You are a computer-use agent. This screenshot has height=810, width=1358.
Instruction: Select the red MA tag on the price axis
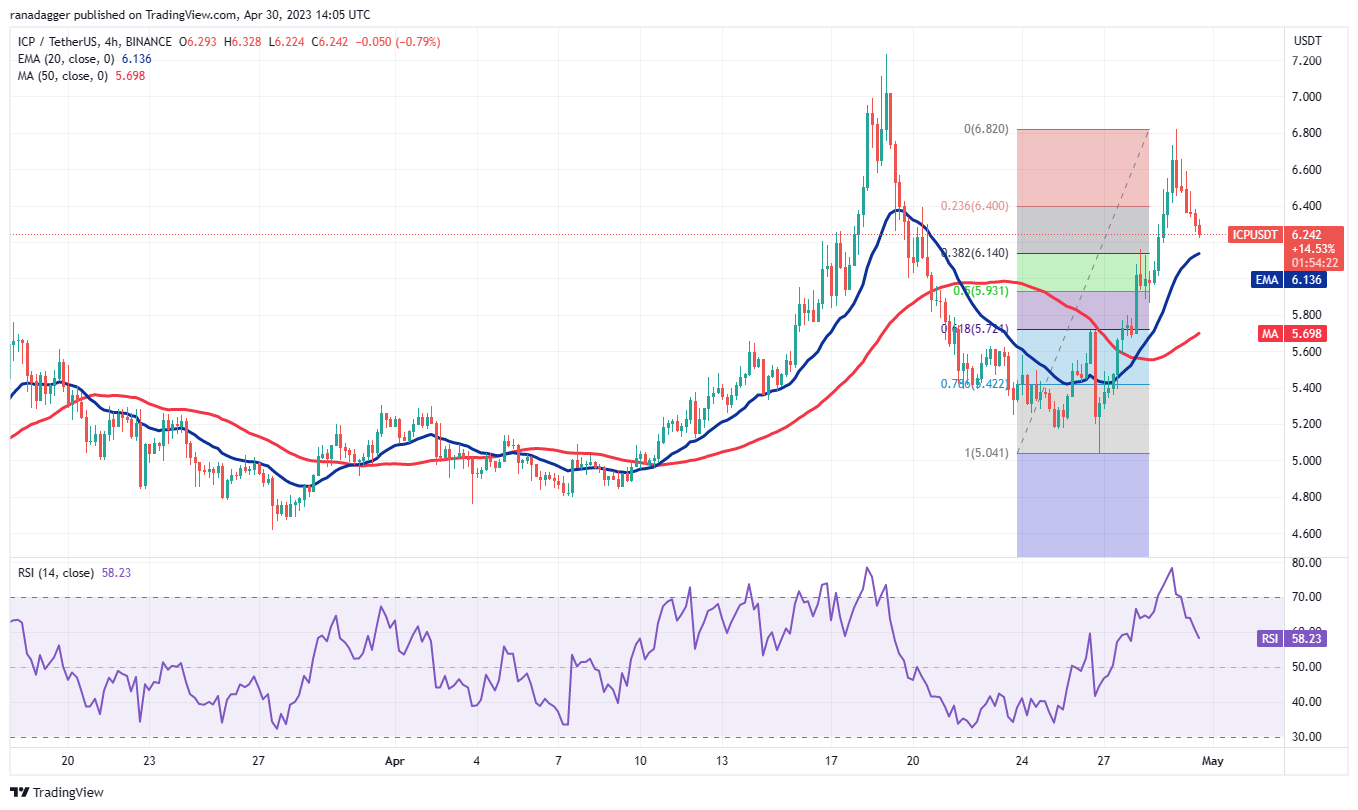(x=1266, y=332)
